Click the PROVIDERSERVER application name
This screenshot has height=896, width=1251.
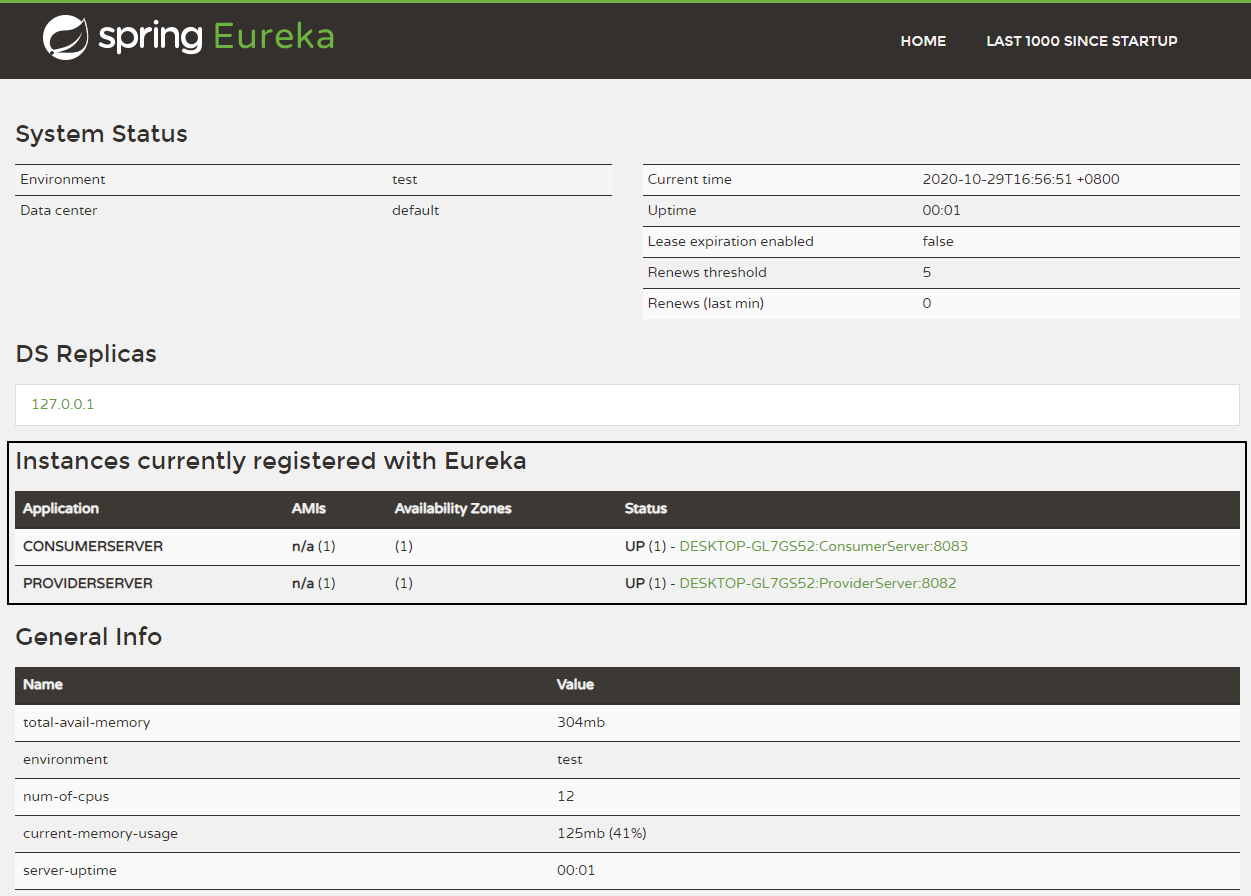tap(88, 583)
